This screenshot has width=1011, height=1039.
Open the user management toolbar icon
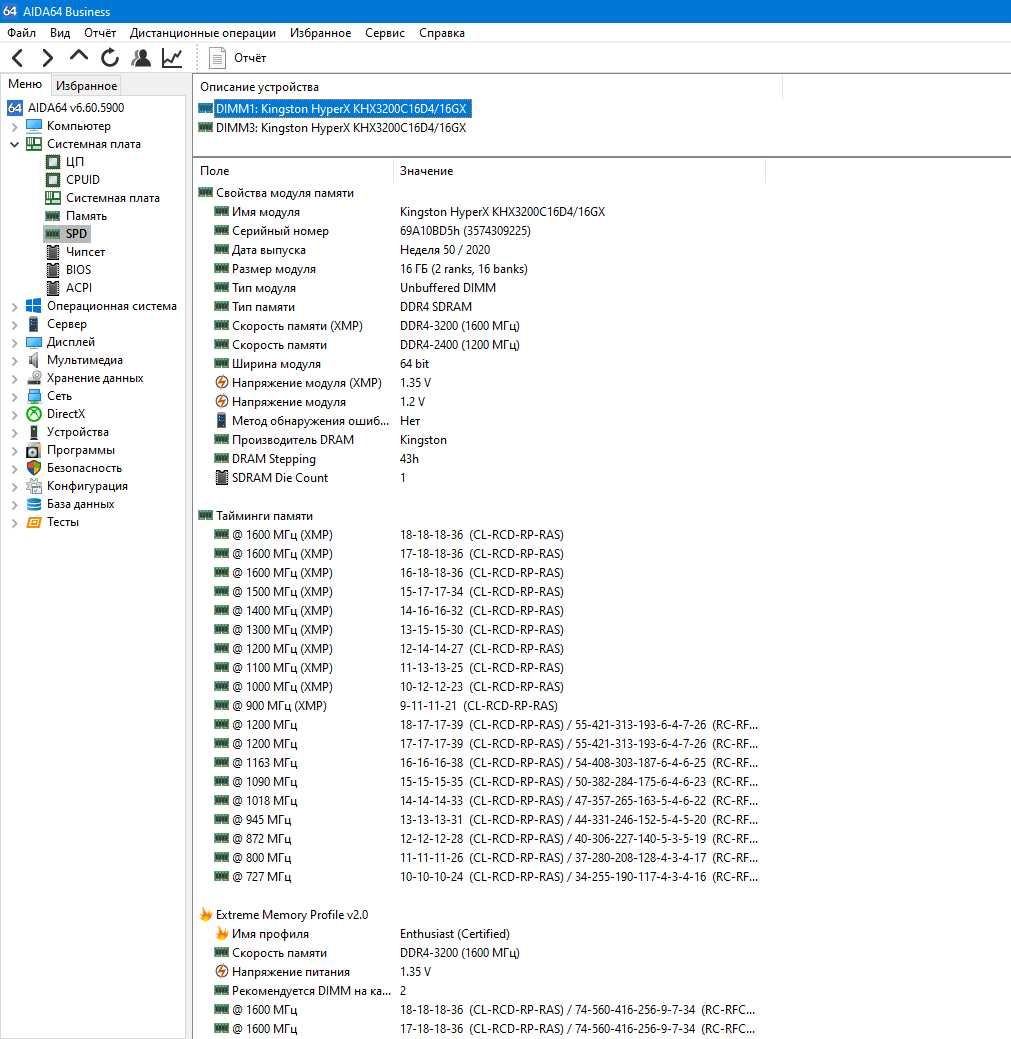click(140, 58)
